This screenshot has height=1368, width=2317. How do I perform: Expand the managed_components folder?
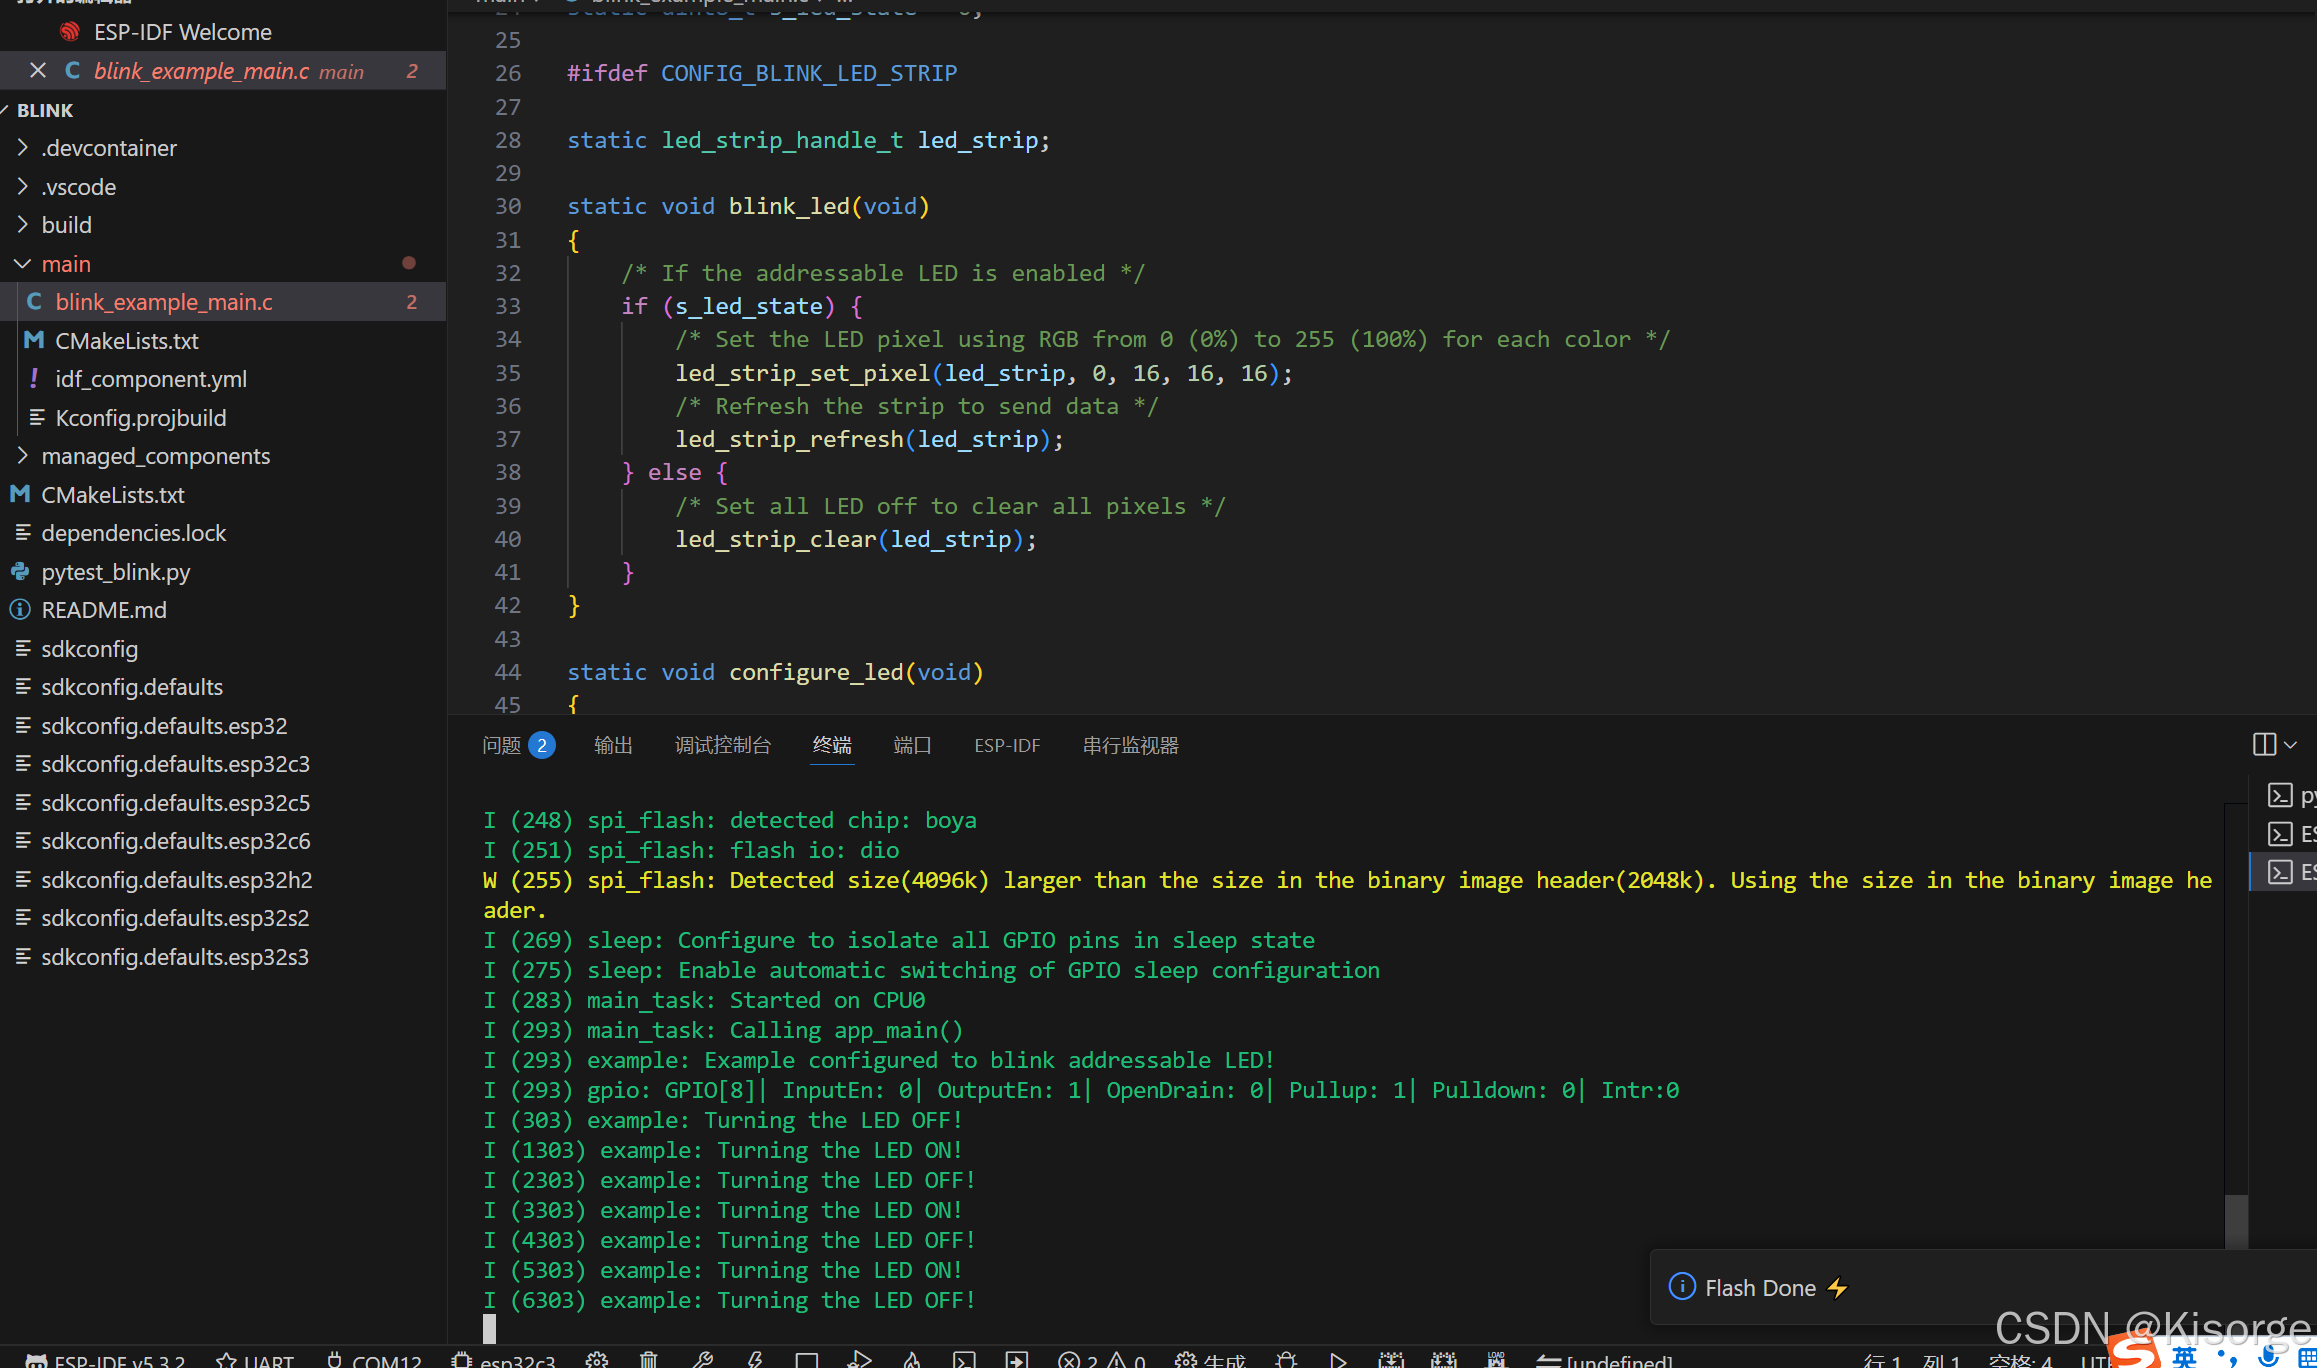click(155, 456)
